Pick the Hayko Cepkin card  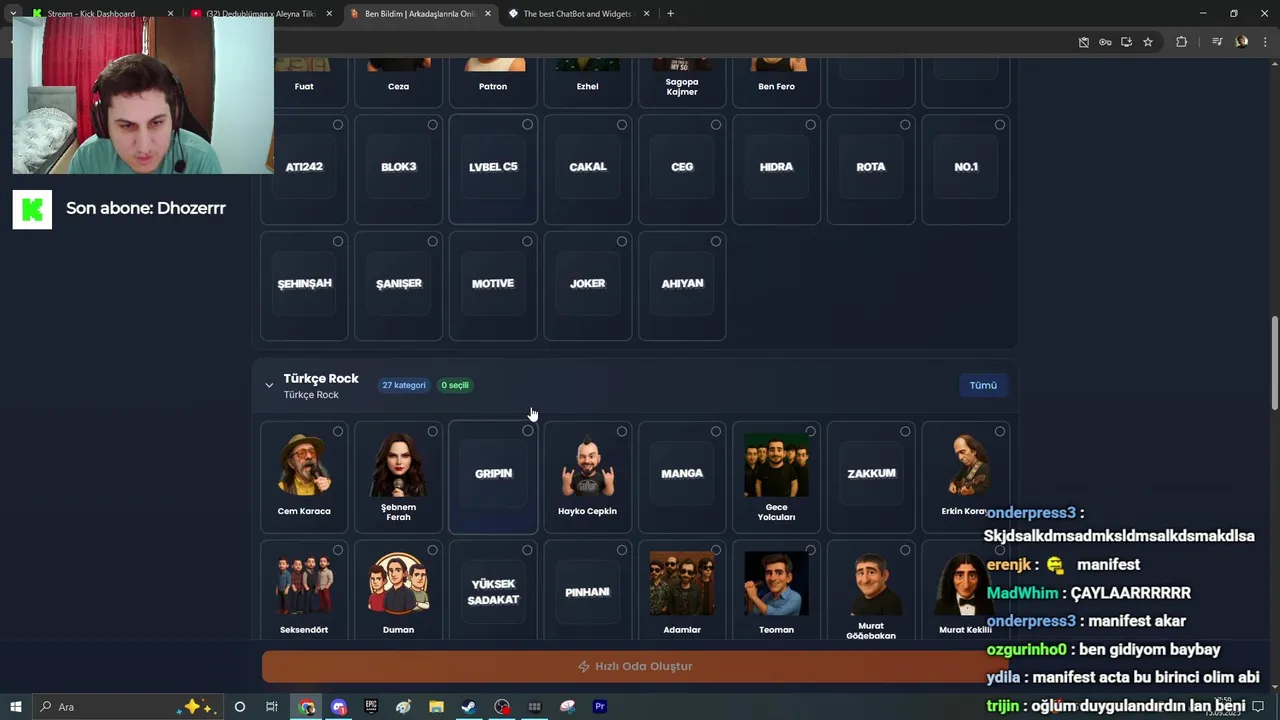(587, 477)
